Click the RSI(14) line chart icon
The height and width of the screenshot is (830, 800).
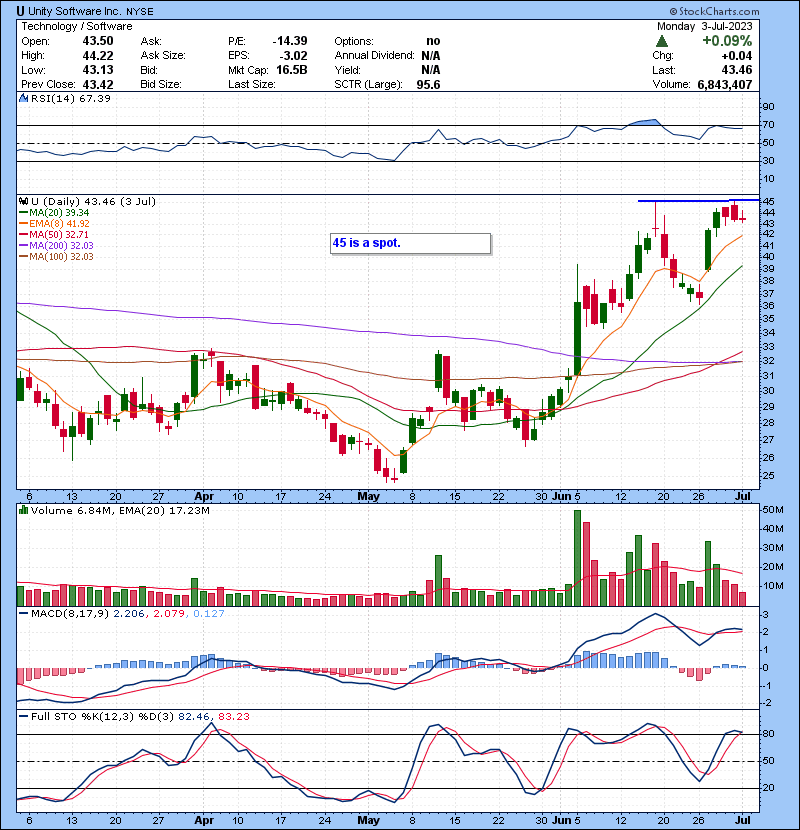(23, 98)
